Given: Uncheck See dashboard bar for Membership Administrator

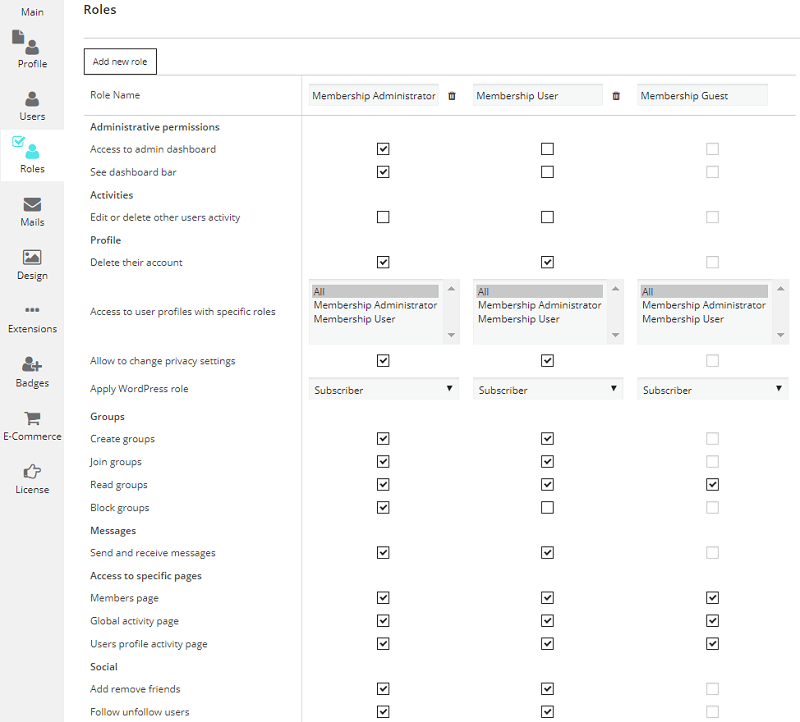Looking at the screenshot, I should 383,172.
